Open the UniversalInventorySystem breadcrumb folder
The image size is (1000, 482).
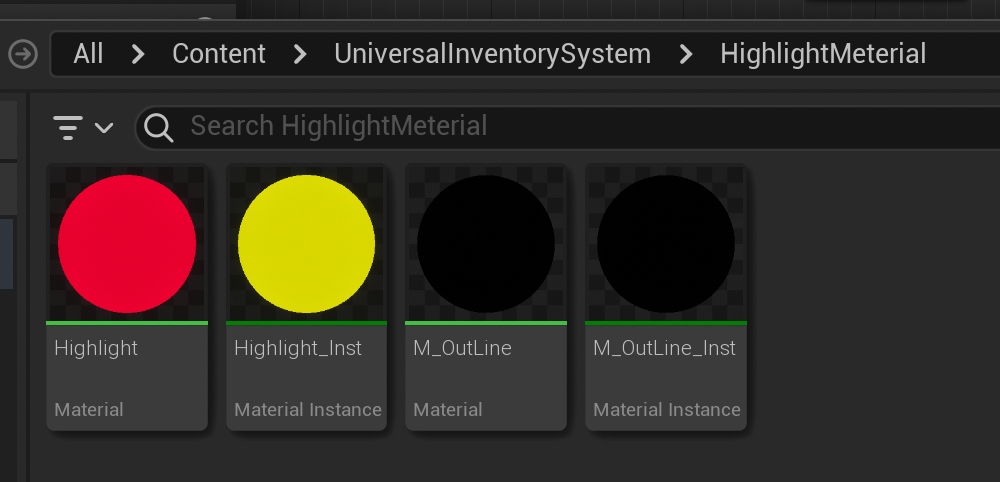pos(492,54)
